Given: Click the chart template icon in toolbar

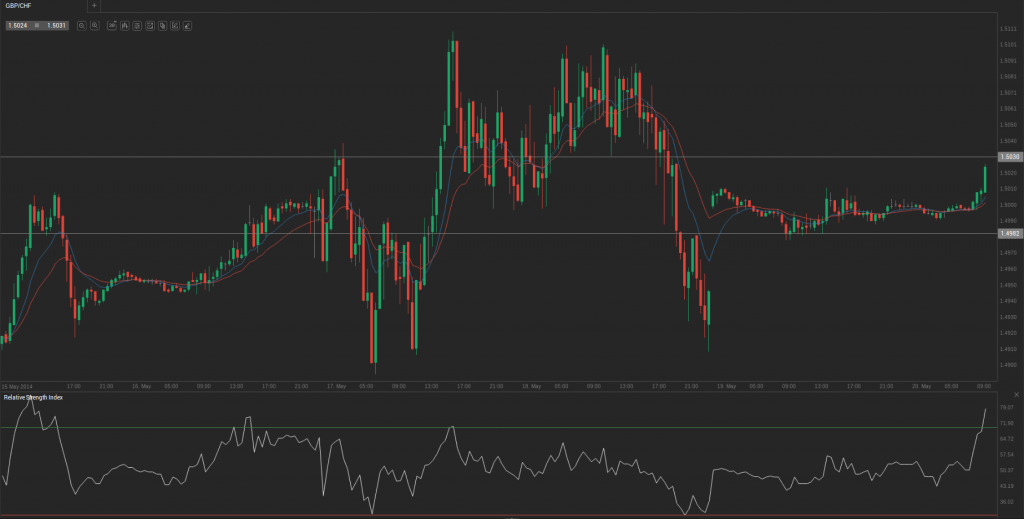Looking at the screenshot, I should coord(150,24).
